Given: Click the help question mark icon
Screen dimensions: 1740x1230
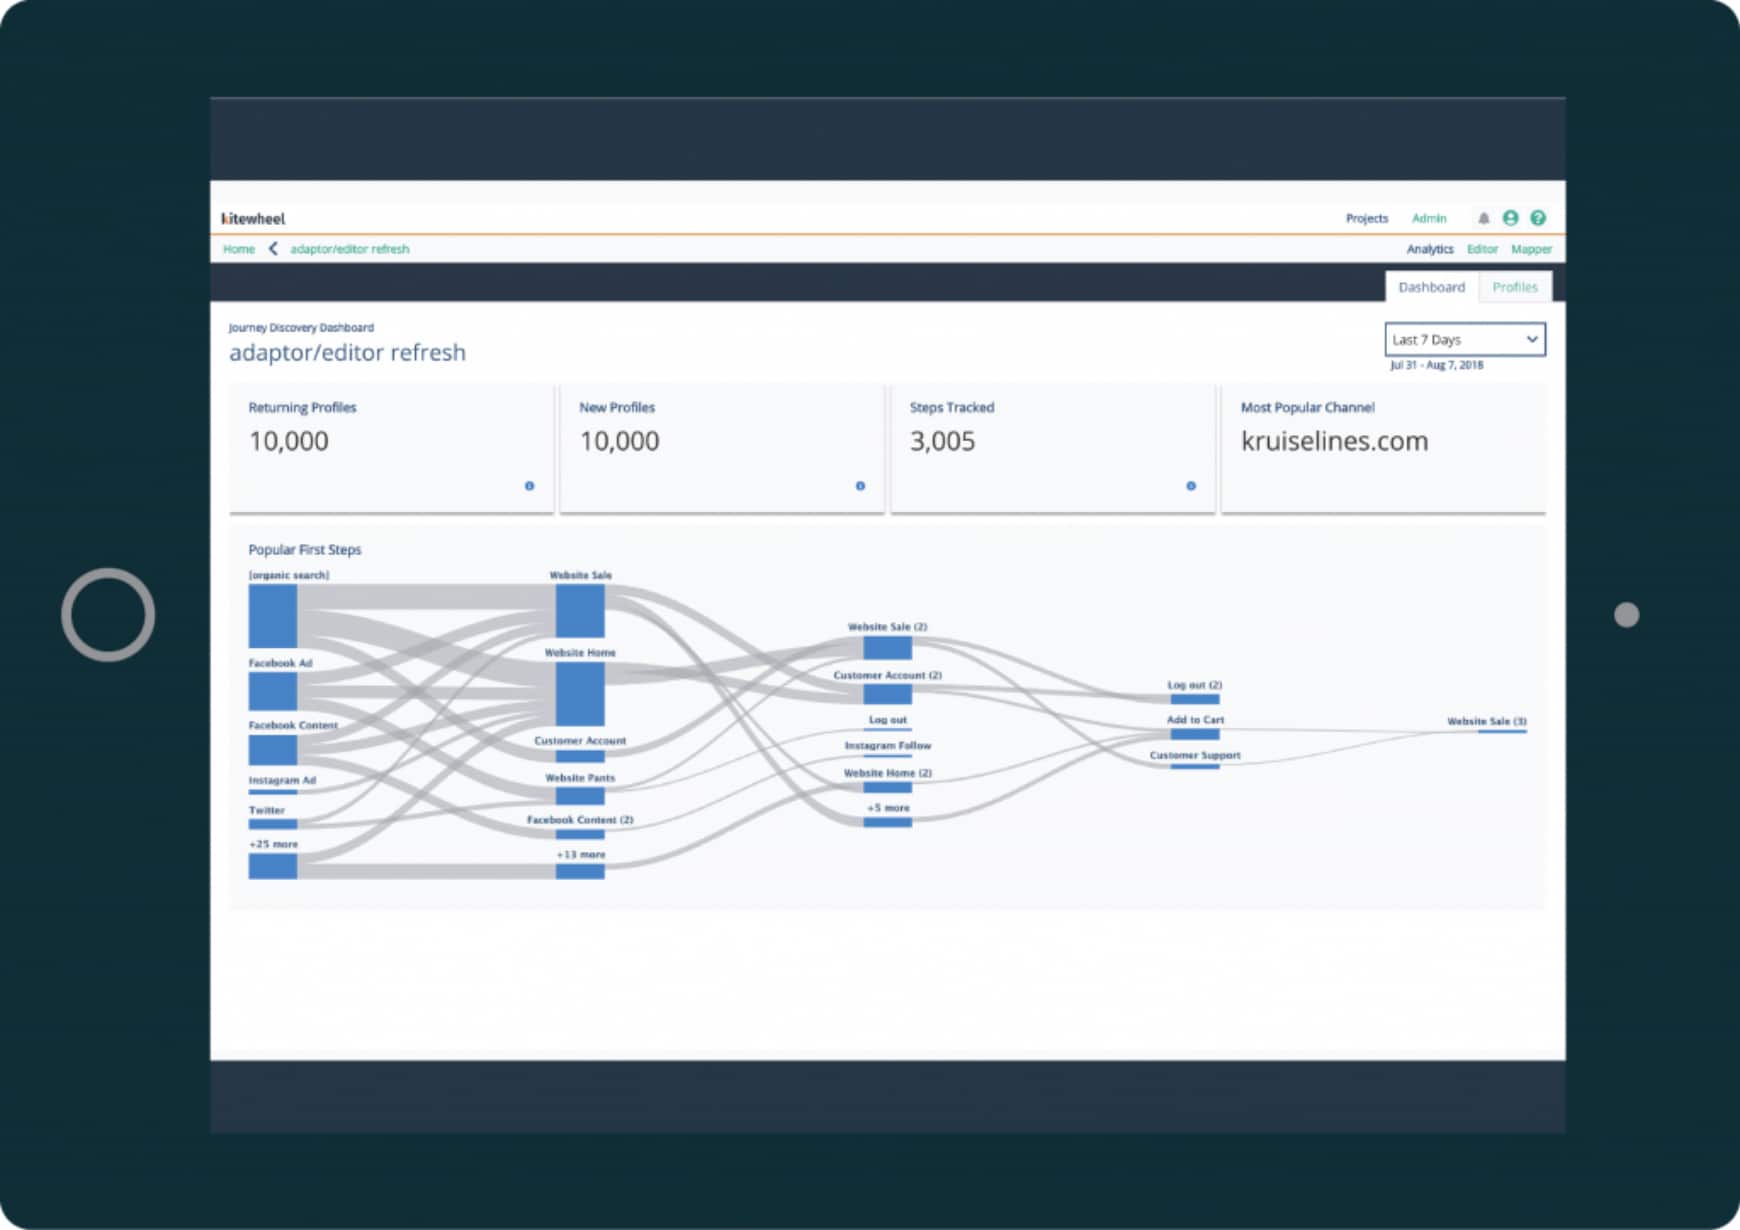Looking at the screenshot, I should [x=1538, y=218].
